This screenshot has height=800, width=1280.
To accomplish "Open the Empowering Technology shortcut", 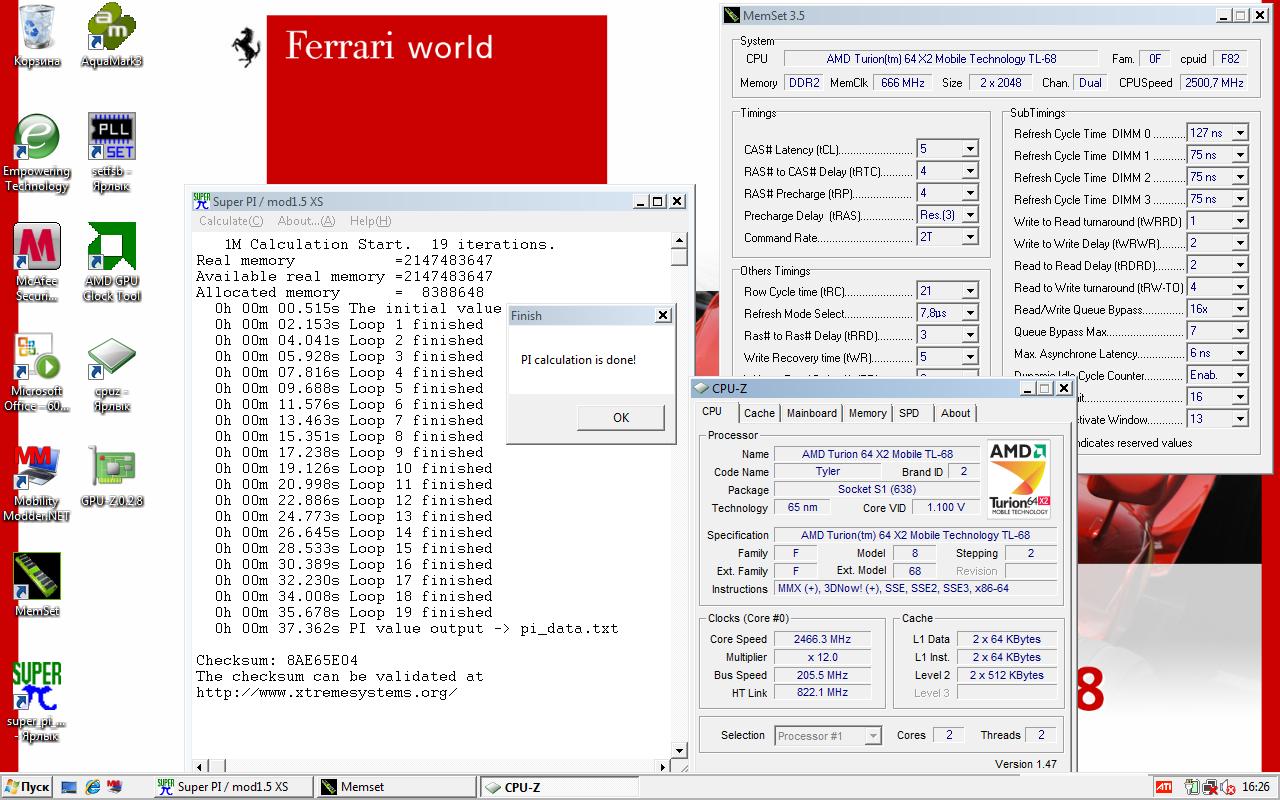I will [x=37, y=153].
